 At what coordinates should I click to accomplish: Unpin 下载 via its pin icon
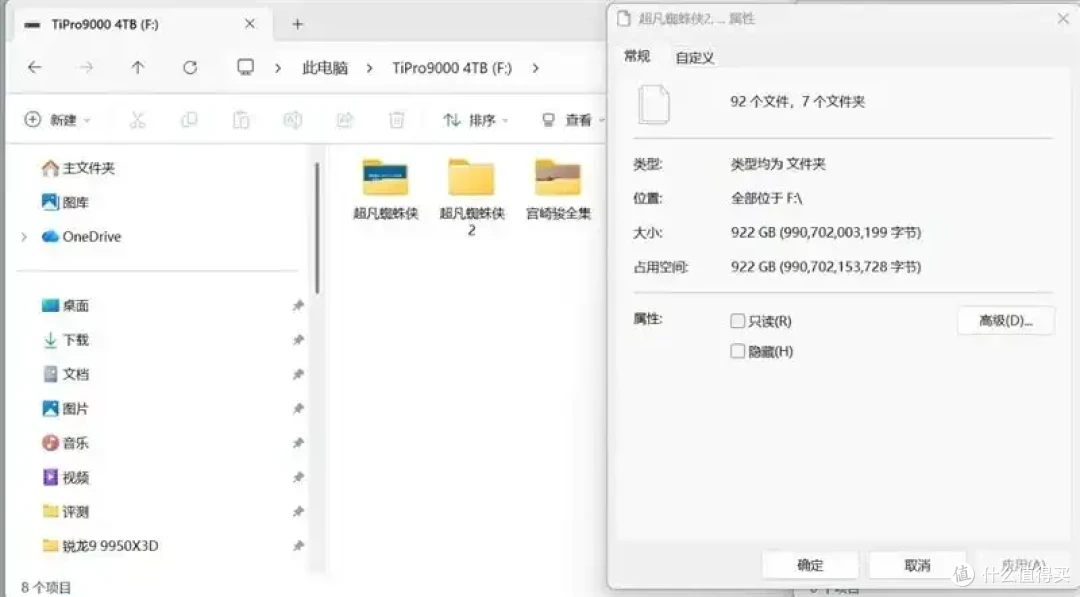[298, 340]
